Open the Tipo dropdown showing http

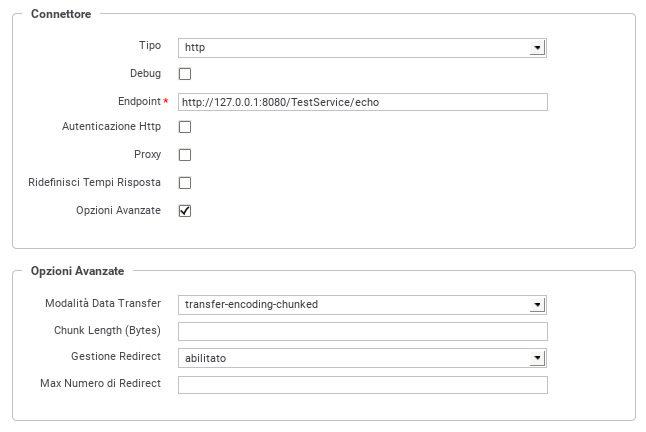tap(362, 48)
